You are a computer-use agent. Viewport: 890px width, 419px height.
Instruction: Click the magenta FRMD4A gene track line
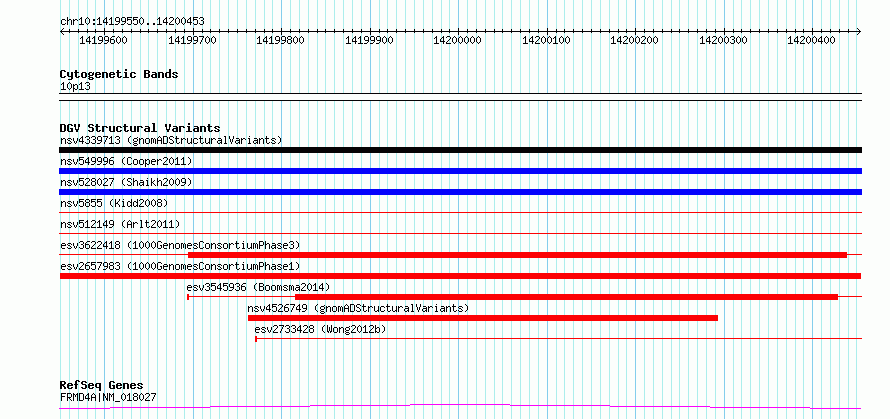pos(460,407)
